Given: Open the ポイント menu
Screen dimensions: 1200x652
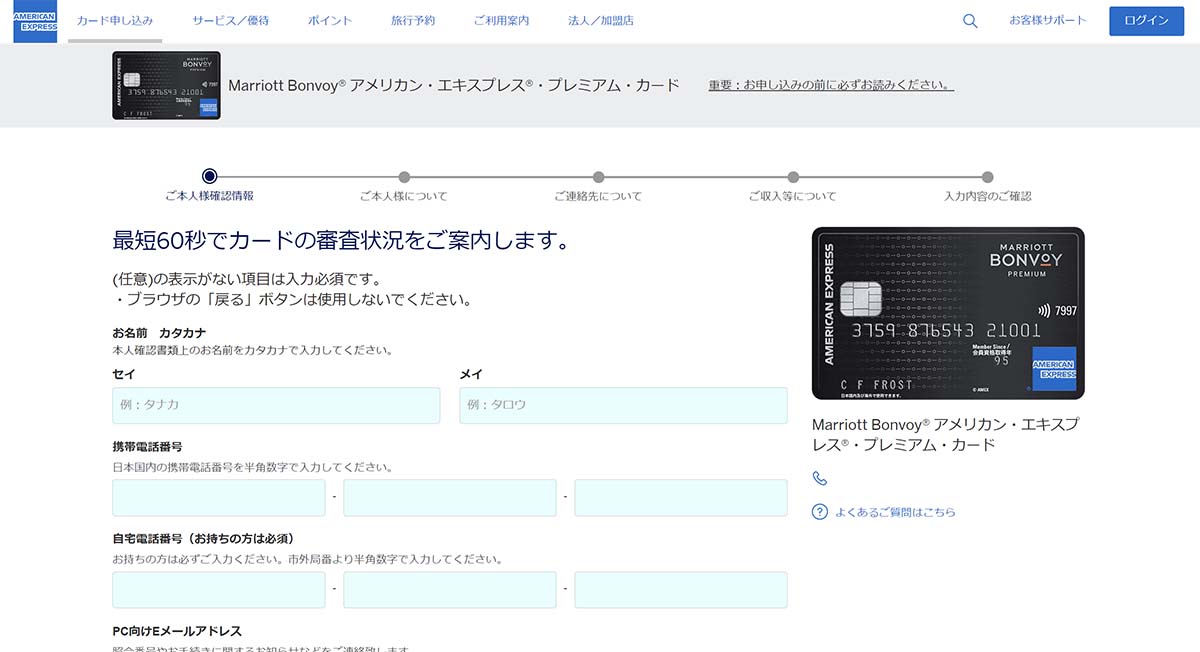Looking at the screenshot, I should pyautogui.click(x=330, y=21).
